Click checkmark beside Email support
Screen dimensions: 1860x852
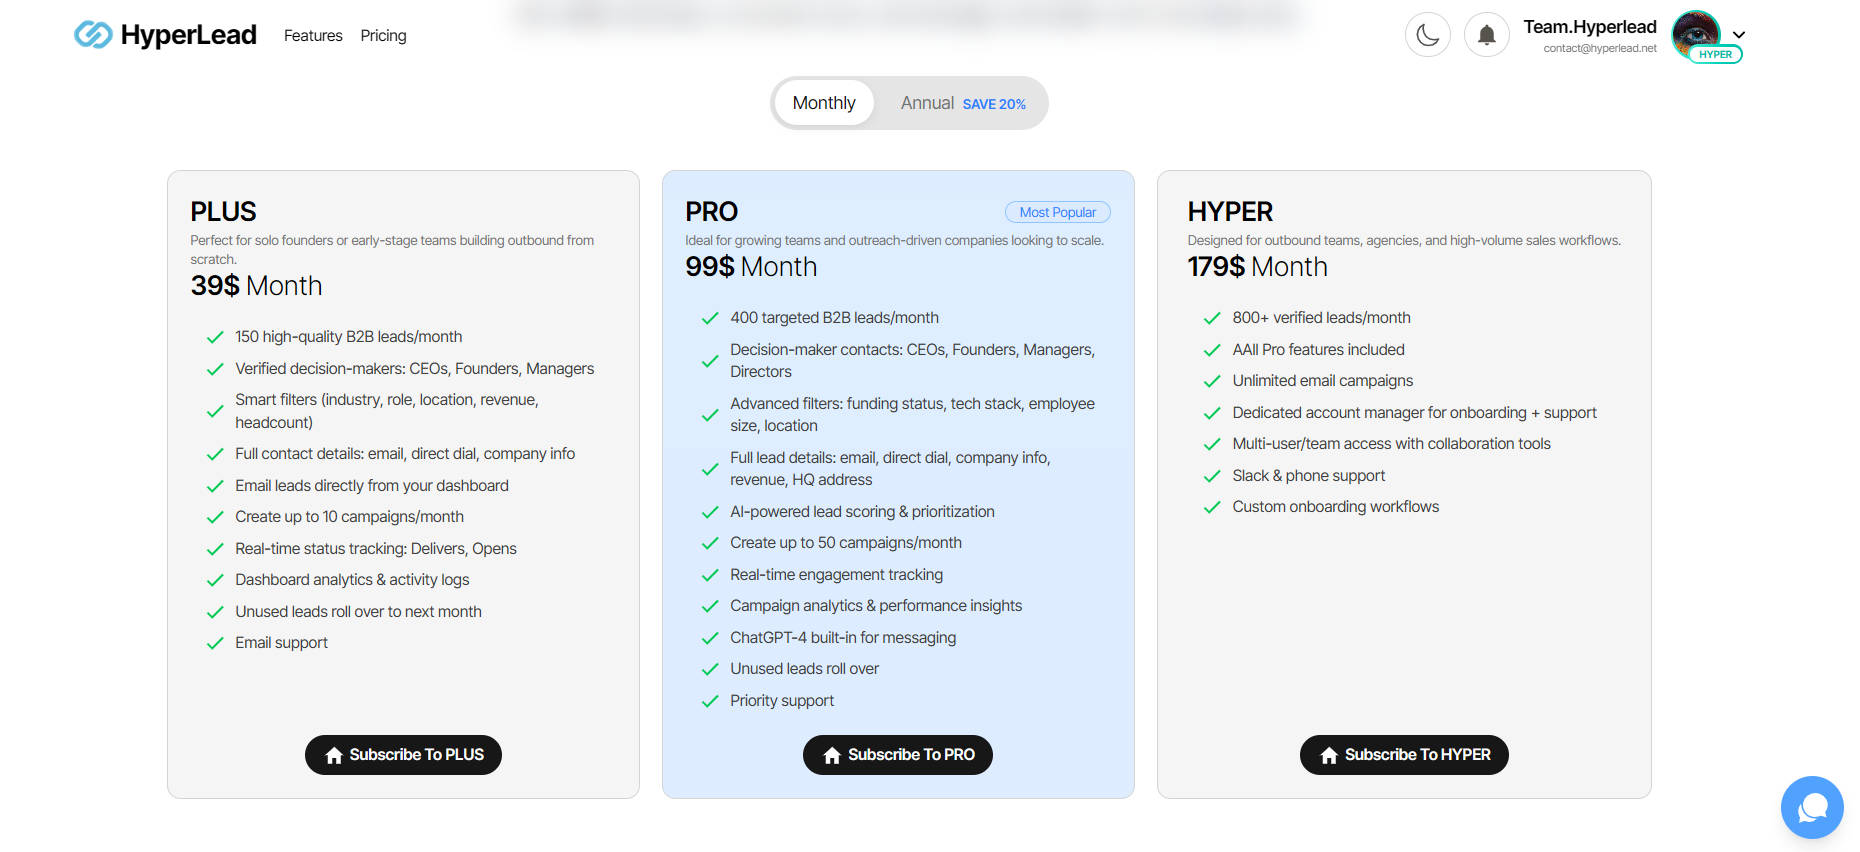(214, 644)
